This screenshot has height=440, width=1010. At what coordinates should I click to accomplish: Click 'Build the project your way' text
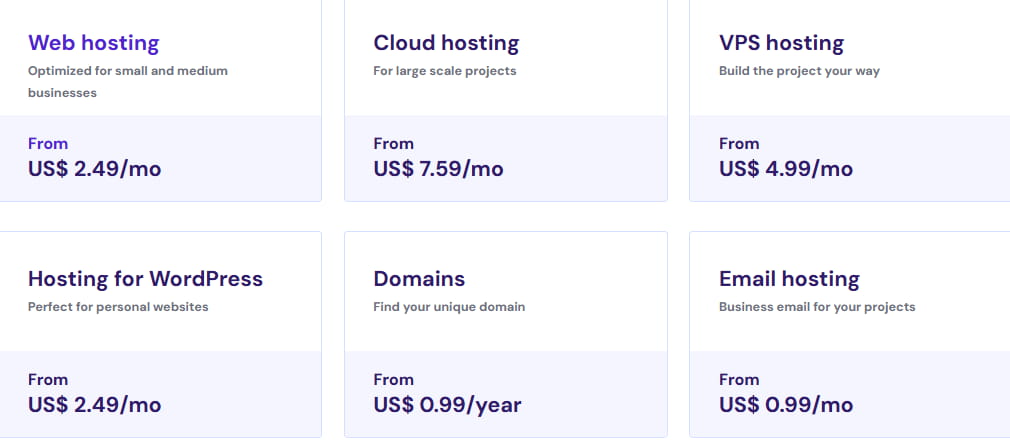pos(799,71)
